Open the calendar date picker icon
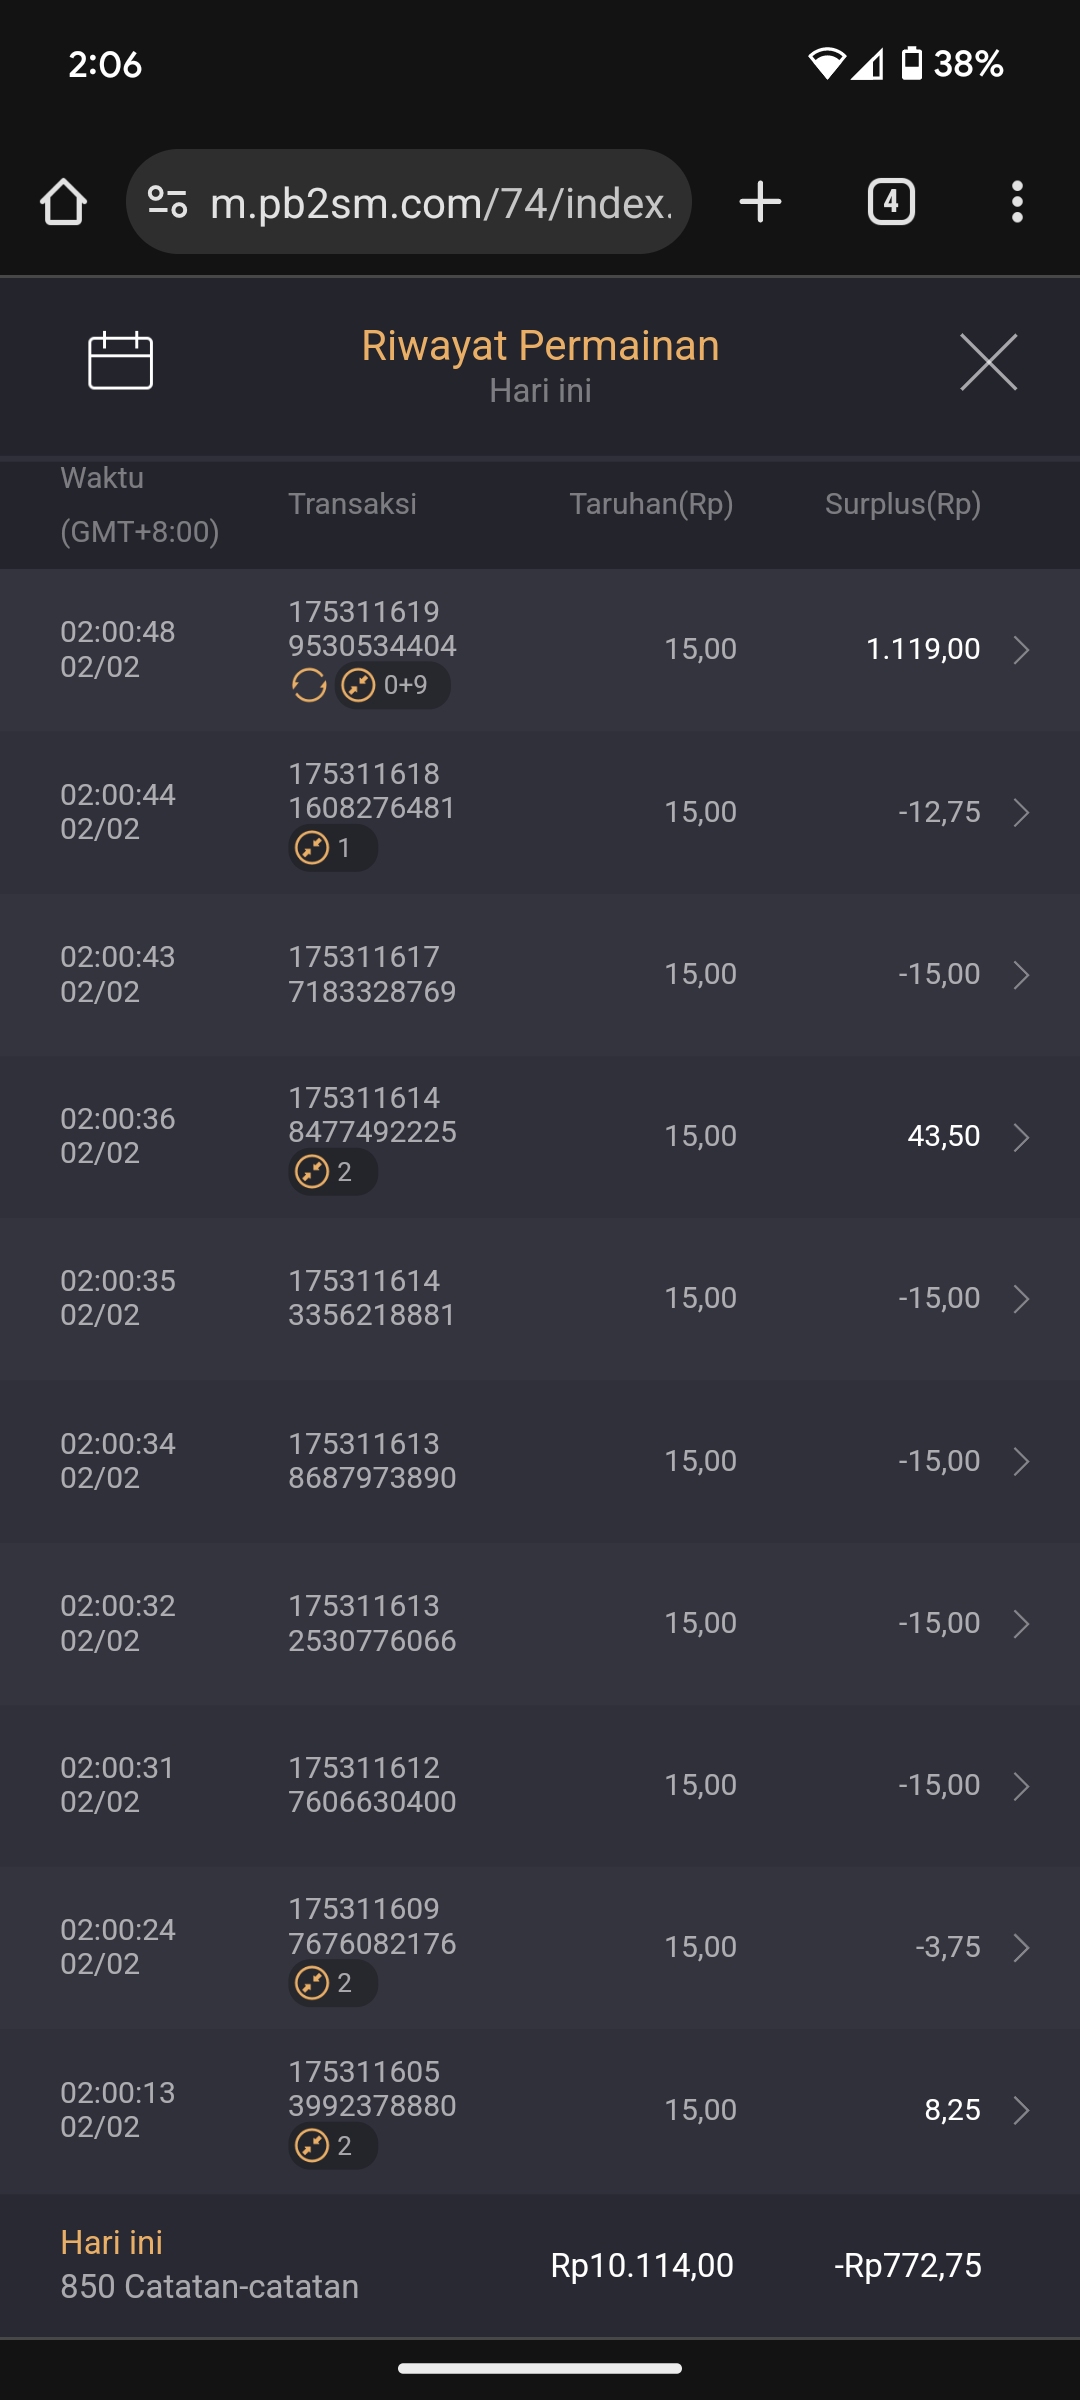Viewport: 1080px width, 2400px height. (120, 360)
